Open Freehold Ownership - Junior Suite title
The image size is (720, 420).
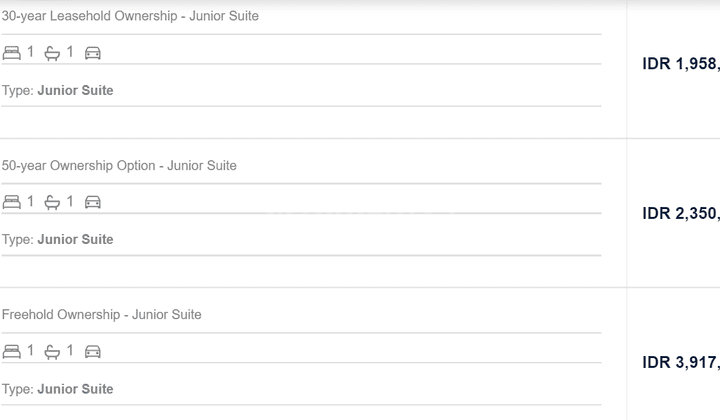pyautogui.click(x=101, y=315)
